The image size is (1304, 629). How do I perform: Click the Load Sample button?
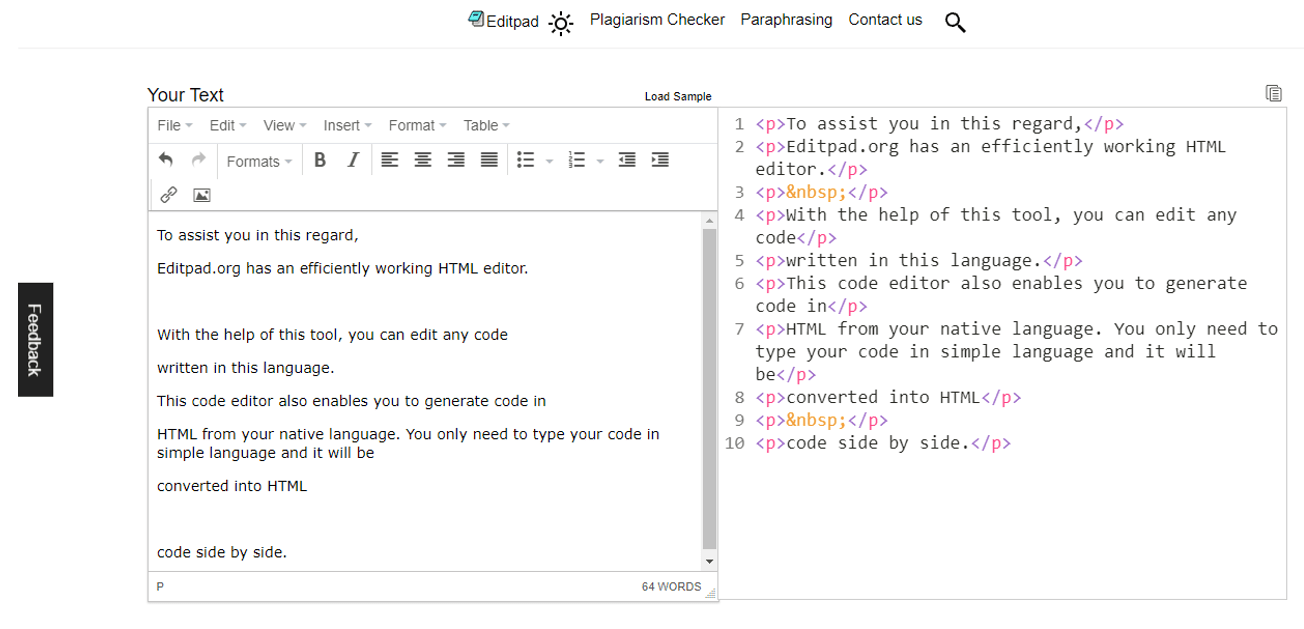pos(678,96)
